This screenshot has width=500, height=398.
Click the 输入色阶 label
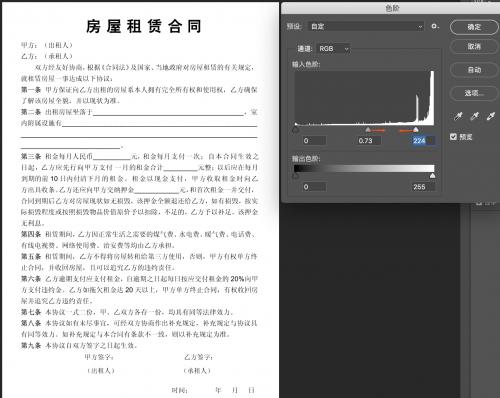tap(306, 64)
